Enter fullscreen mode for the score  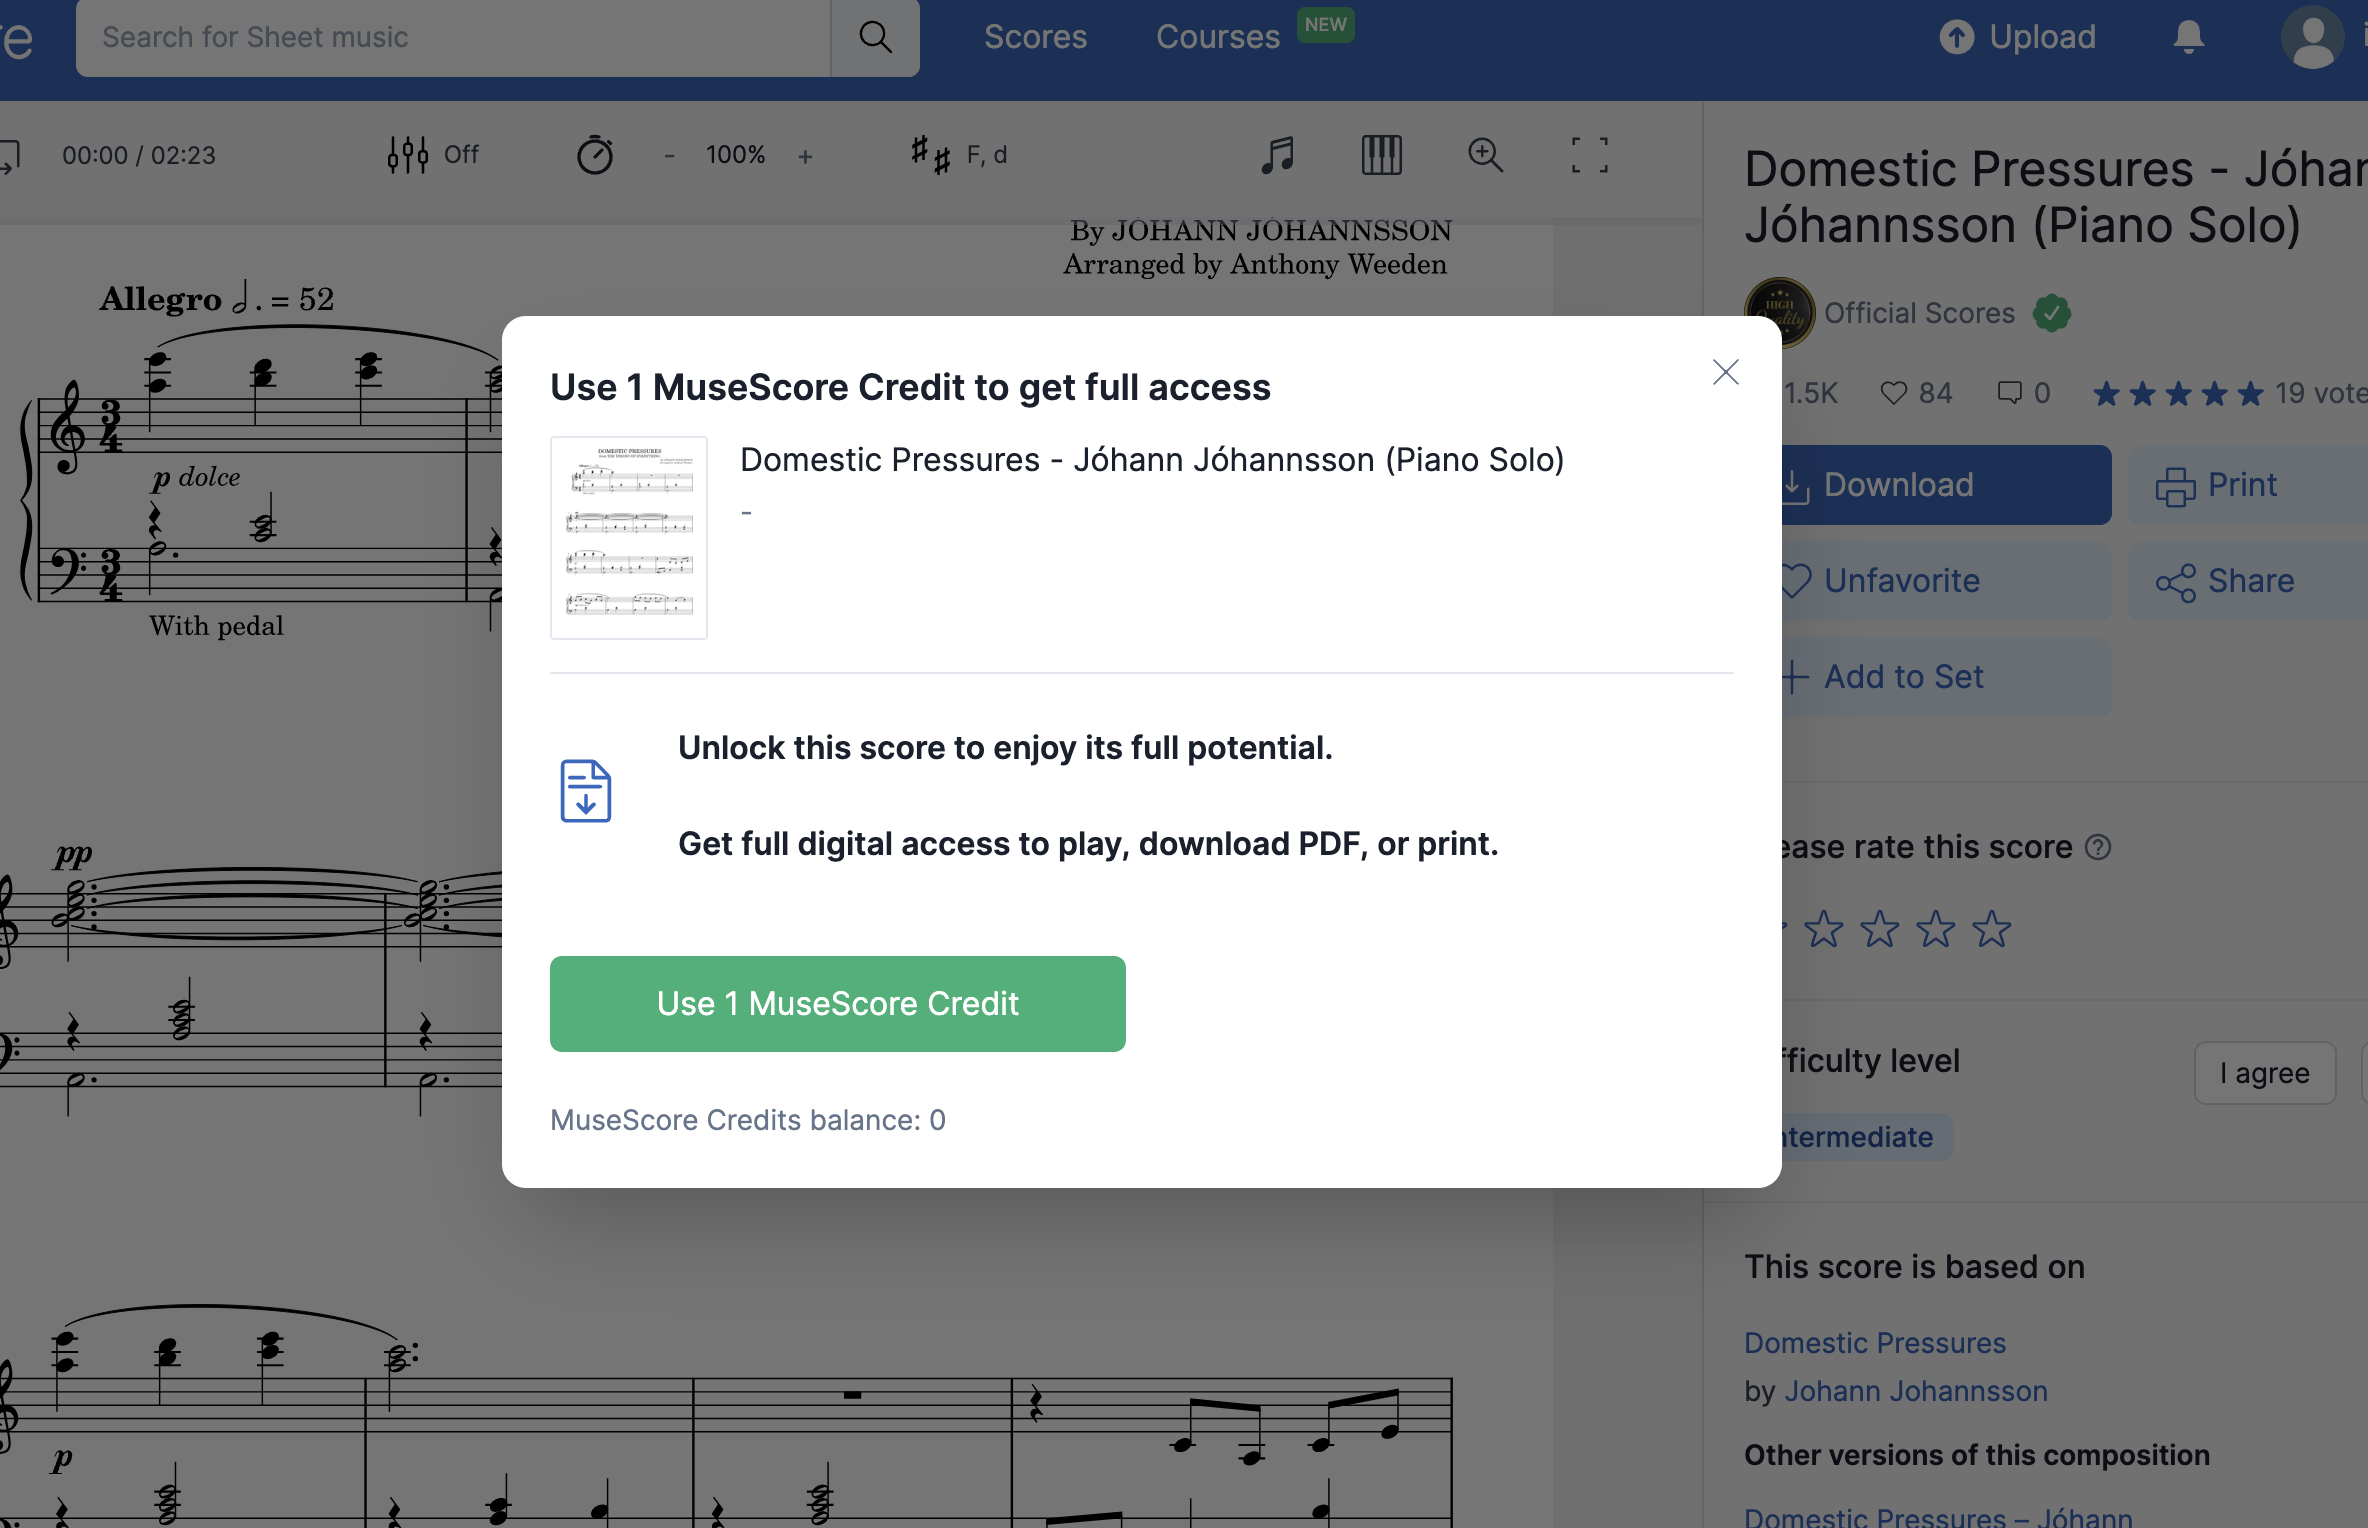pyautogui.click(x=1590, y=156)
